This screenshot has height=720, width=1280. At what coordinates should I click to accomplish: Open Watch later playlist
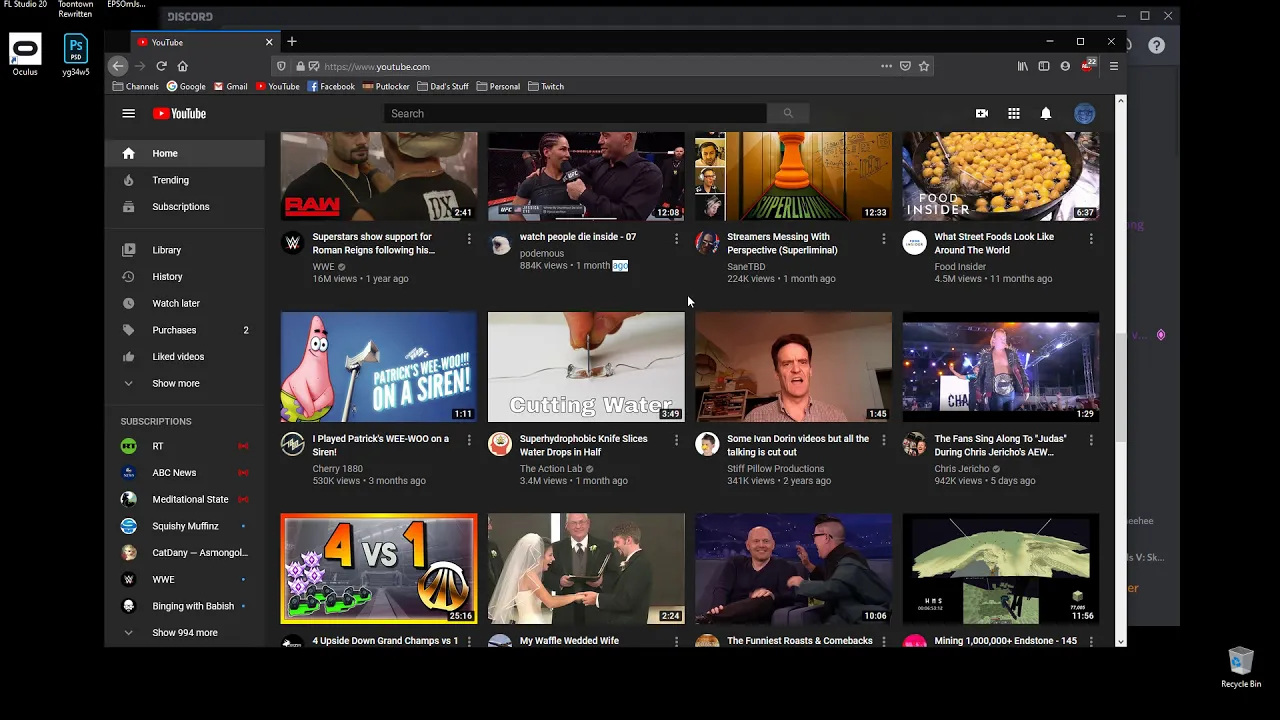[x=184, y=303]
